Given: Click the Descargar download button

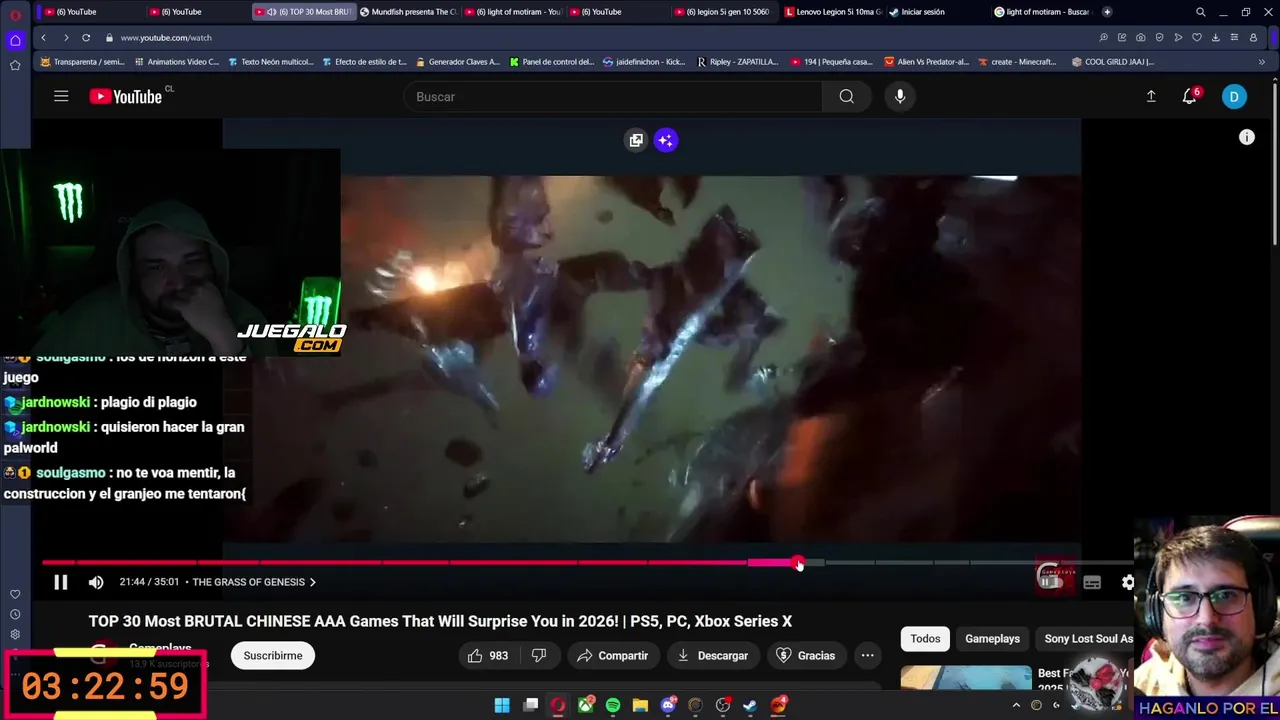Looking at the screenshot, I should [712, 656].
